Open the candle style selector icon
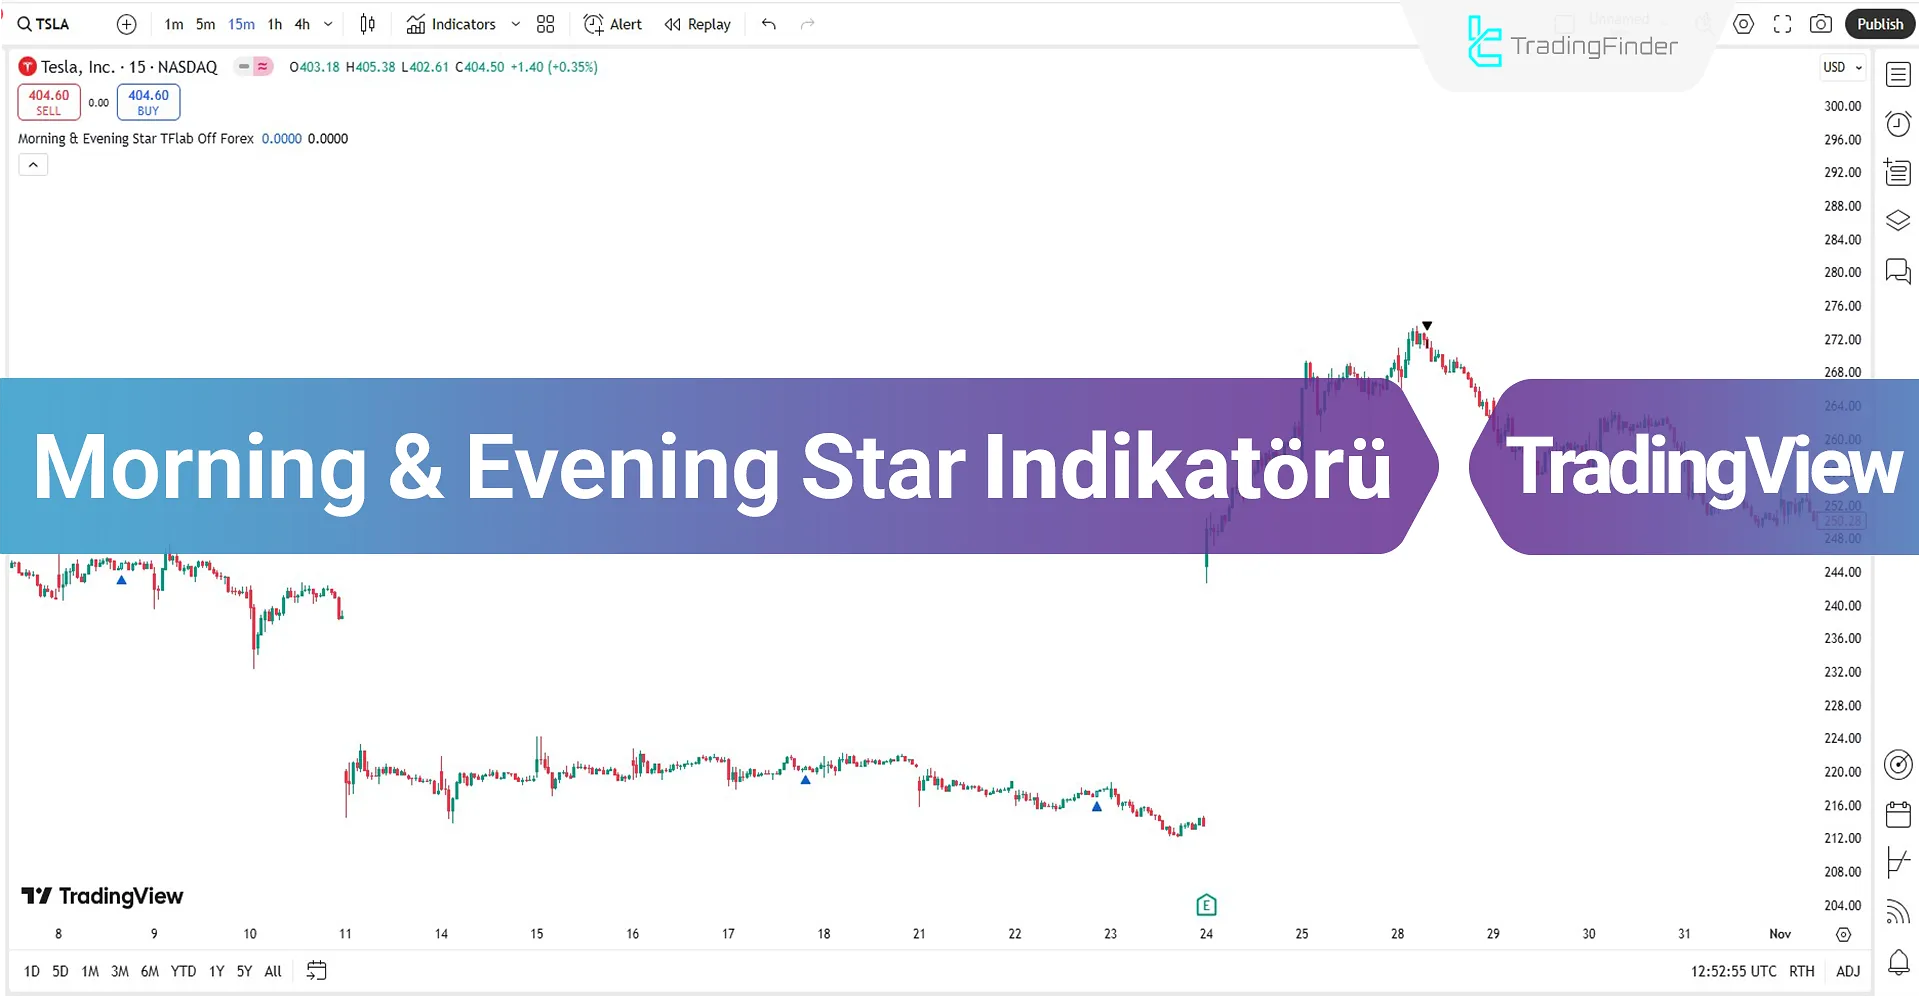Image resolution: width=1919 pixels, height=996 pixels. pyautogui.click(x=367, y=24)
